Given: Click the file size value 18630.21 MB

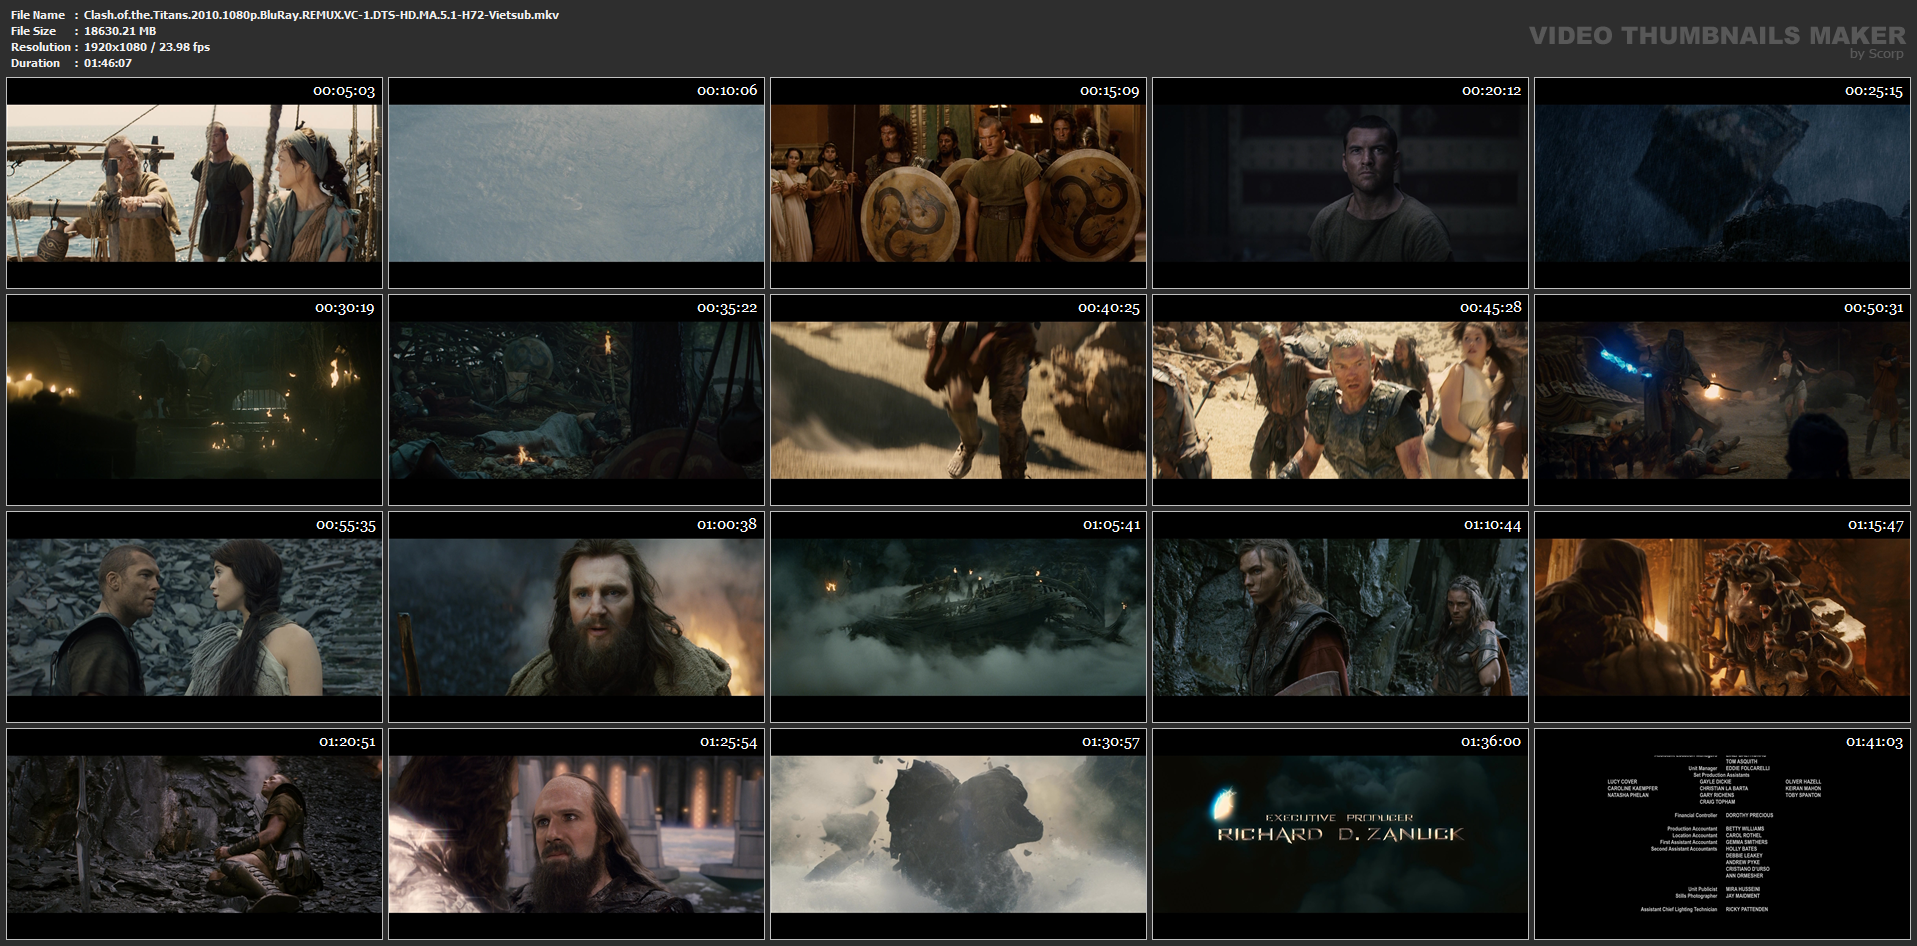Looking at the screenshot, I should [120, 31].
